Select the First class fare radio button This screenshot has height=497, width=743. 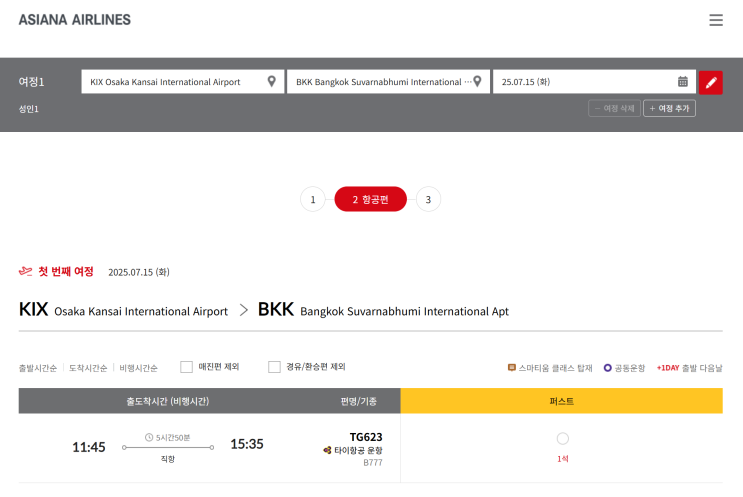[x=562, y=438]
